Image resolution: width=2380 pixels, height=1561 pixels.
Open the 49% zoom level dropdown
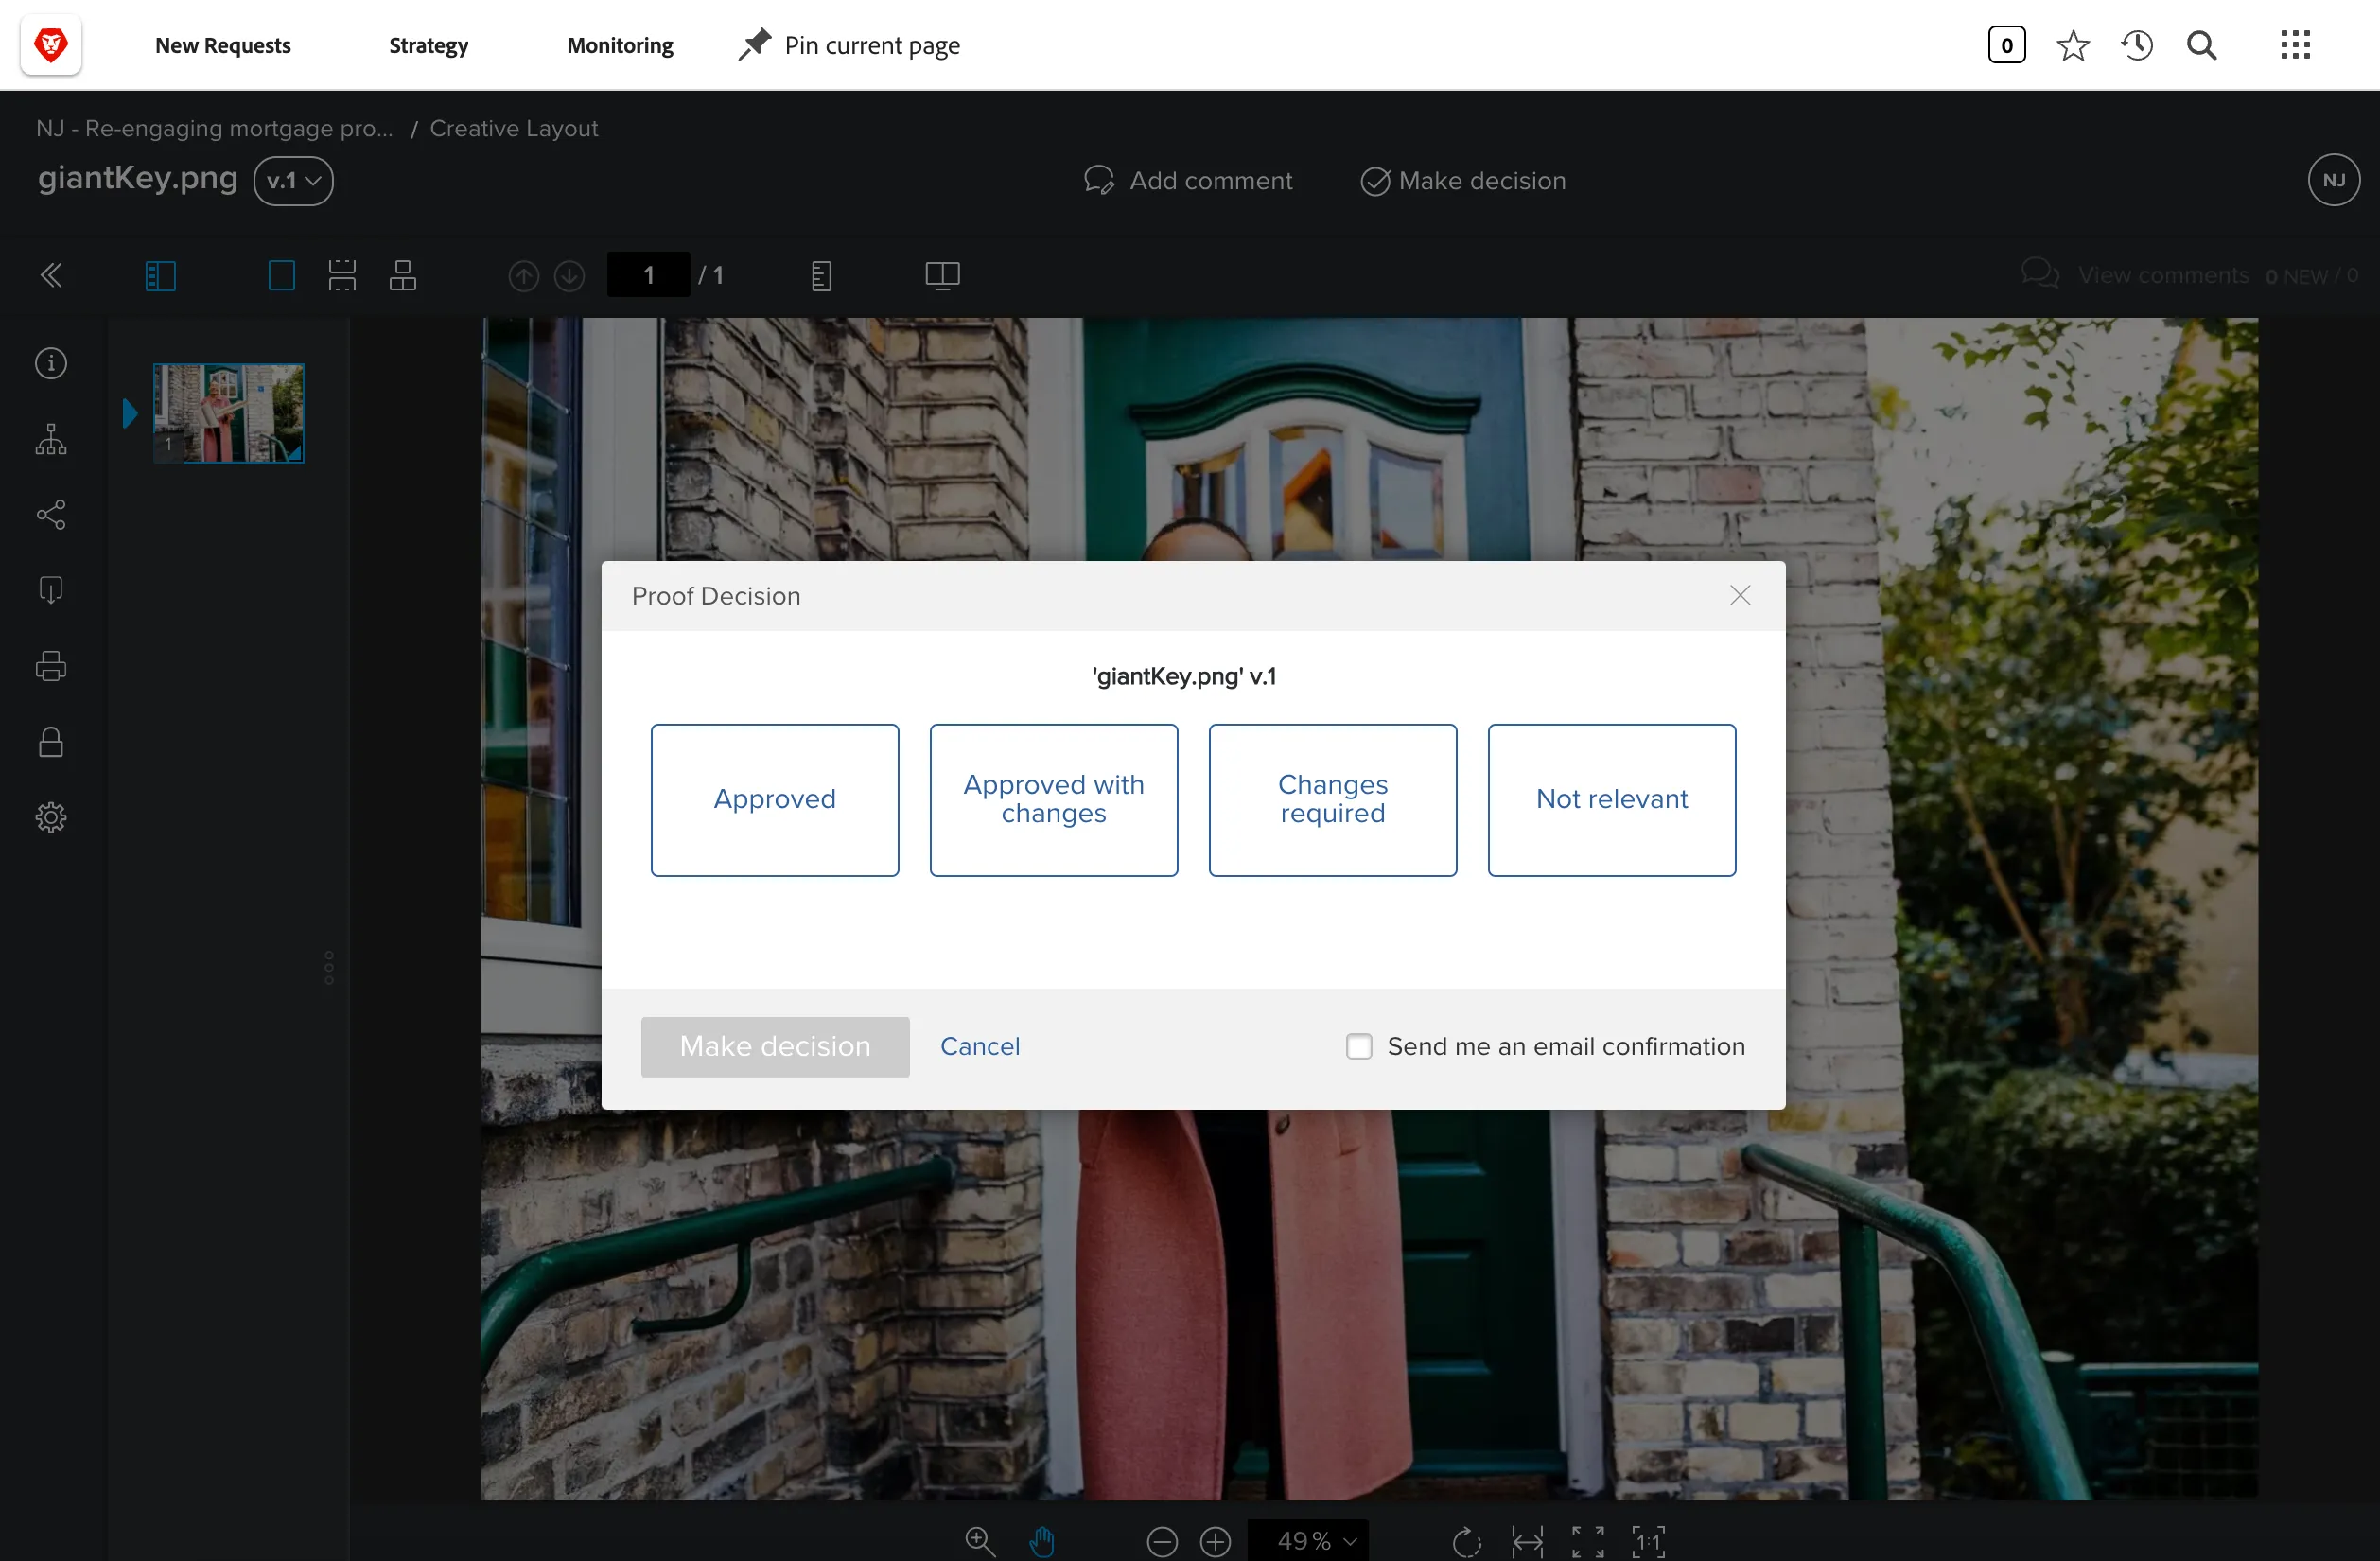tap(1309, 1541)
